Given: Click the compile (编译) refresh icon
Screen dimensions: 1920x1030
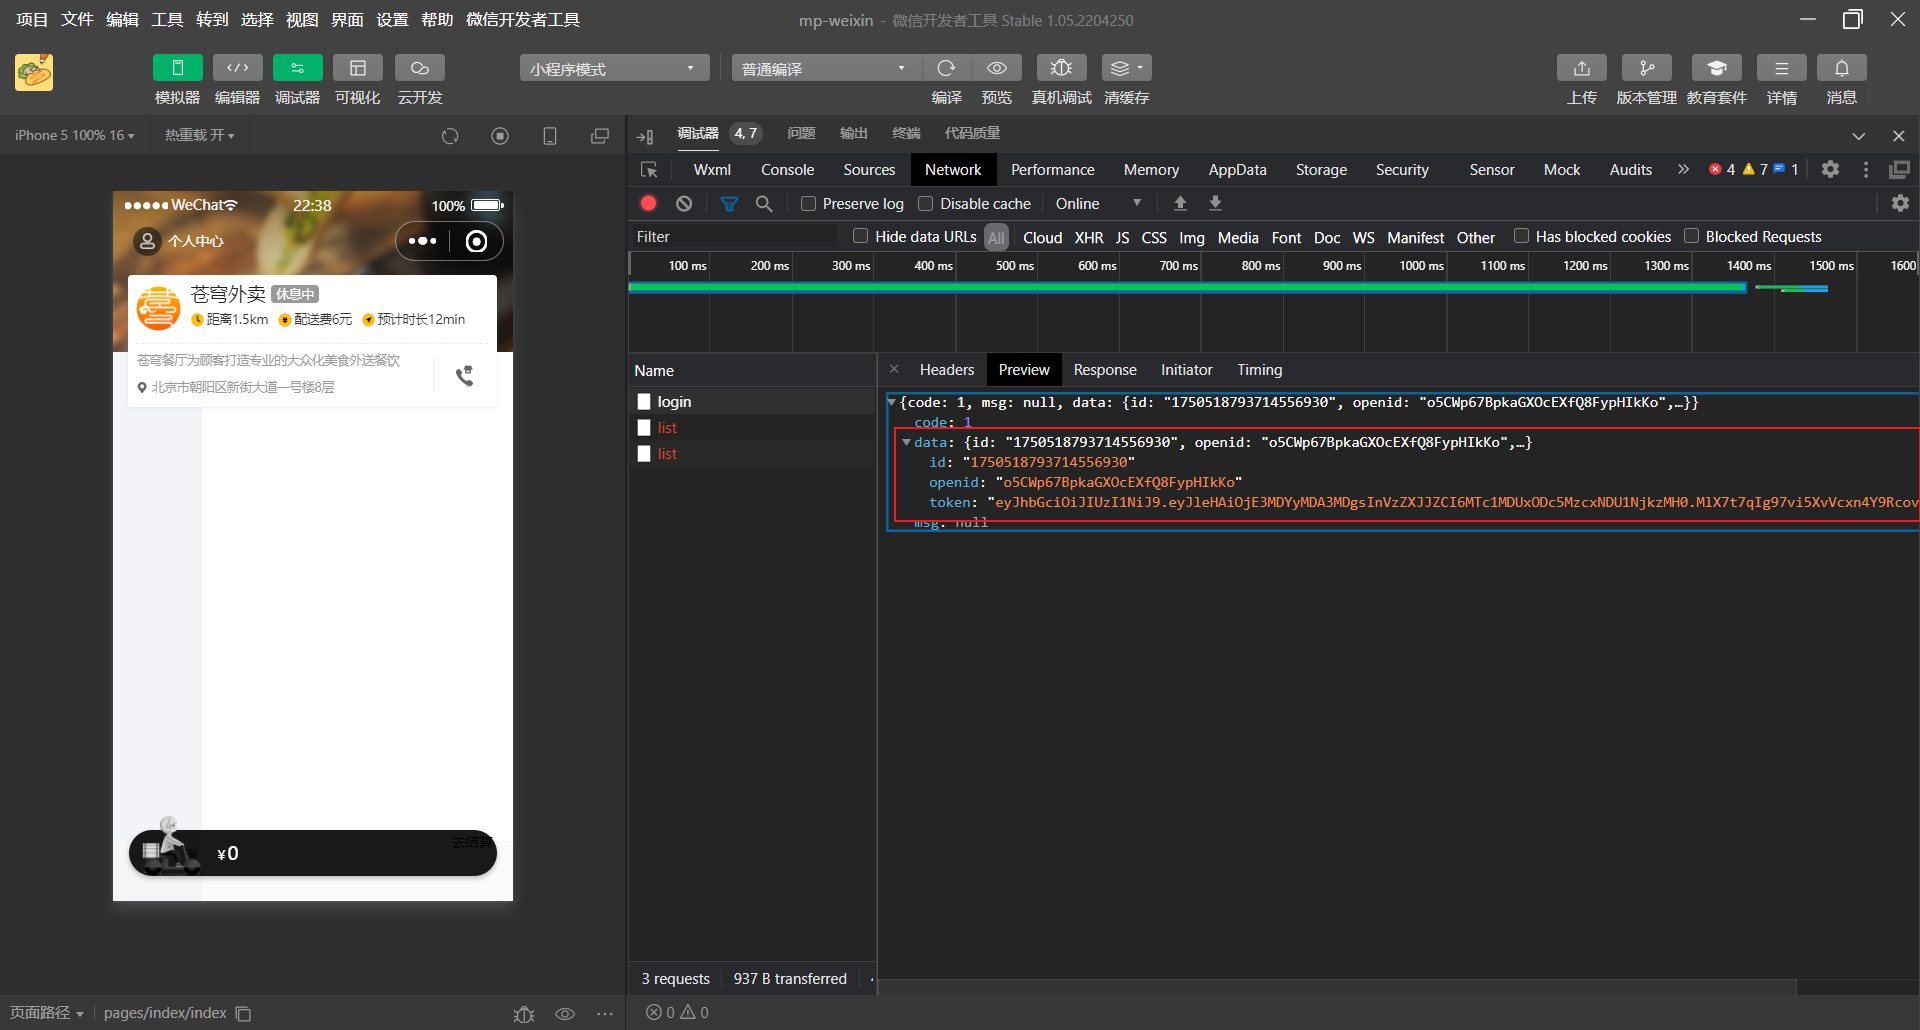Looking at the screenshot, I should [946, 68].
